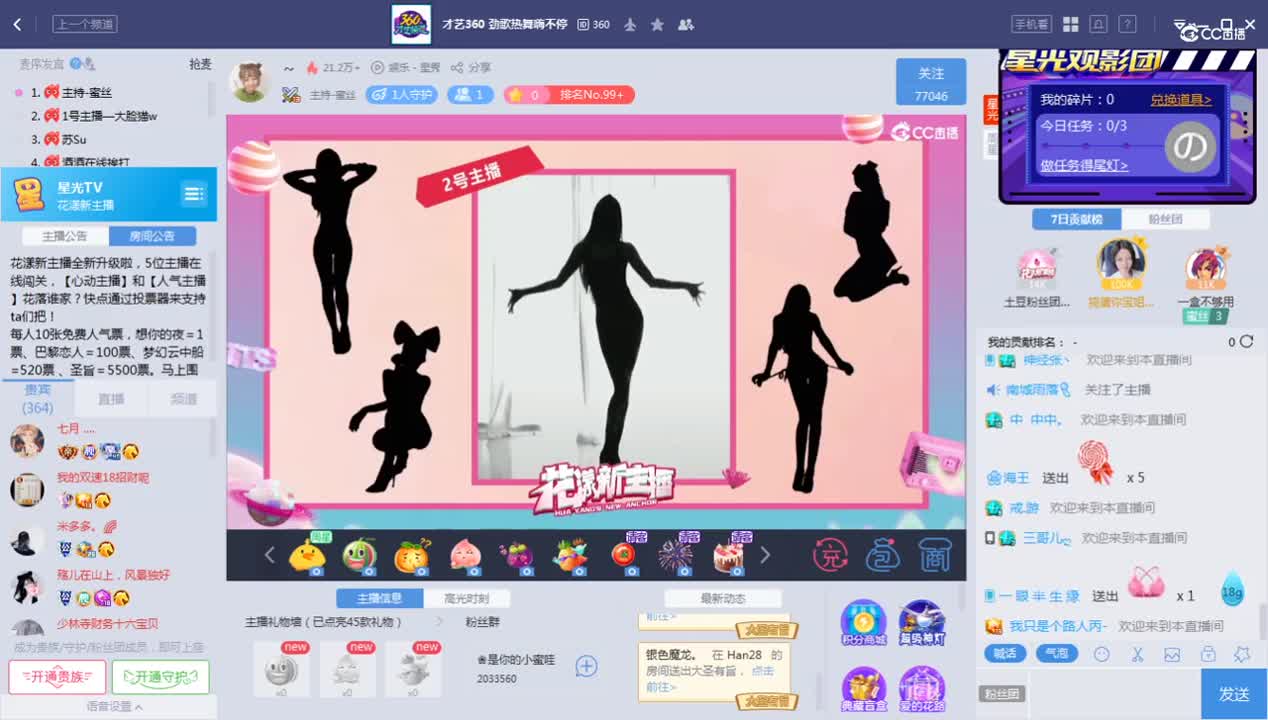Select the purple mangosteen gift
Screen dimensions: 1268x720
517,555
